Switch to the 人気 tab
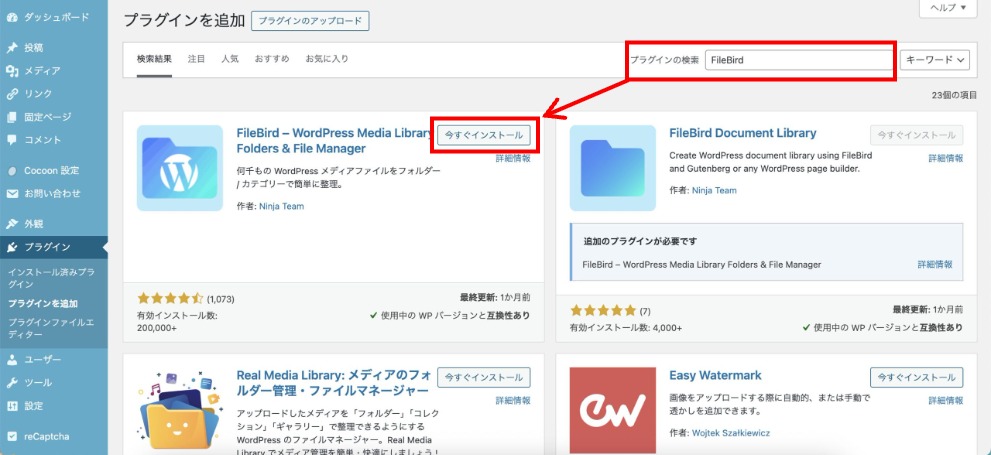 coord(230,59)
